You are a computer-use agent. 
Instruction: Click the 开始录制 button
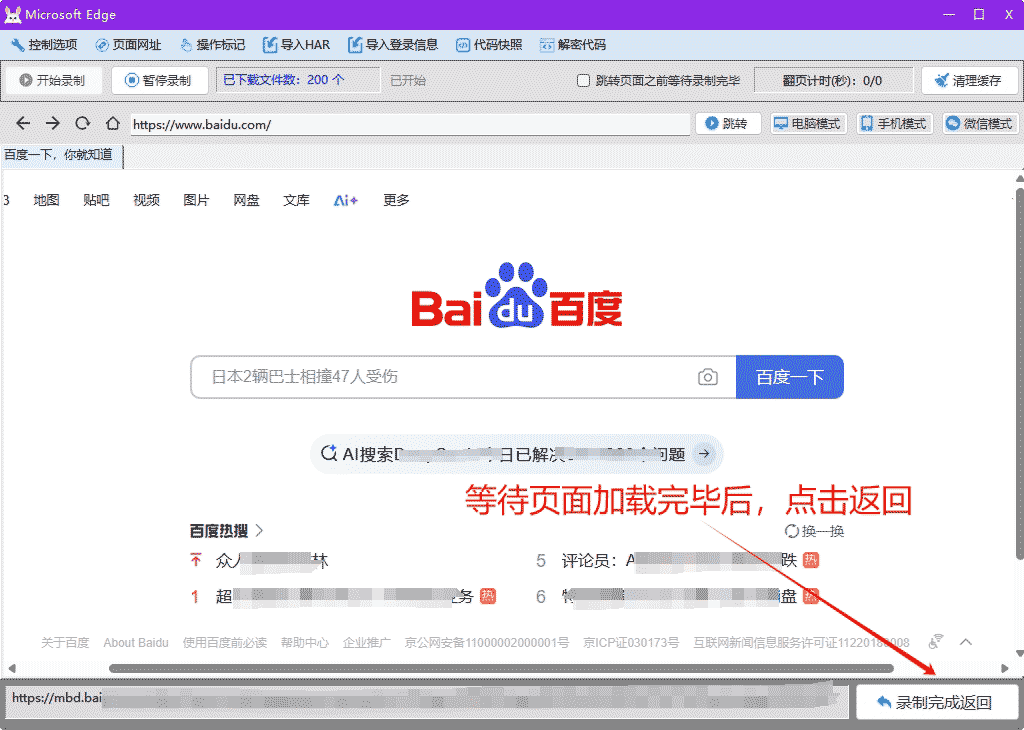53,80
